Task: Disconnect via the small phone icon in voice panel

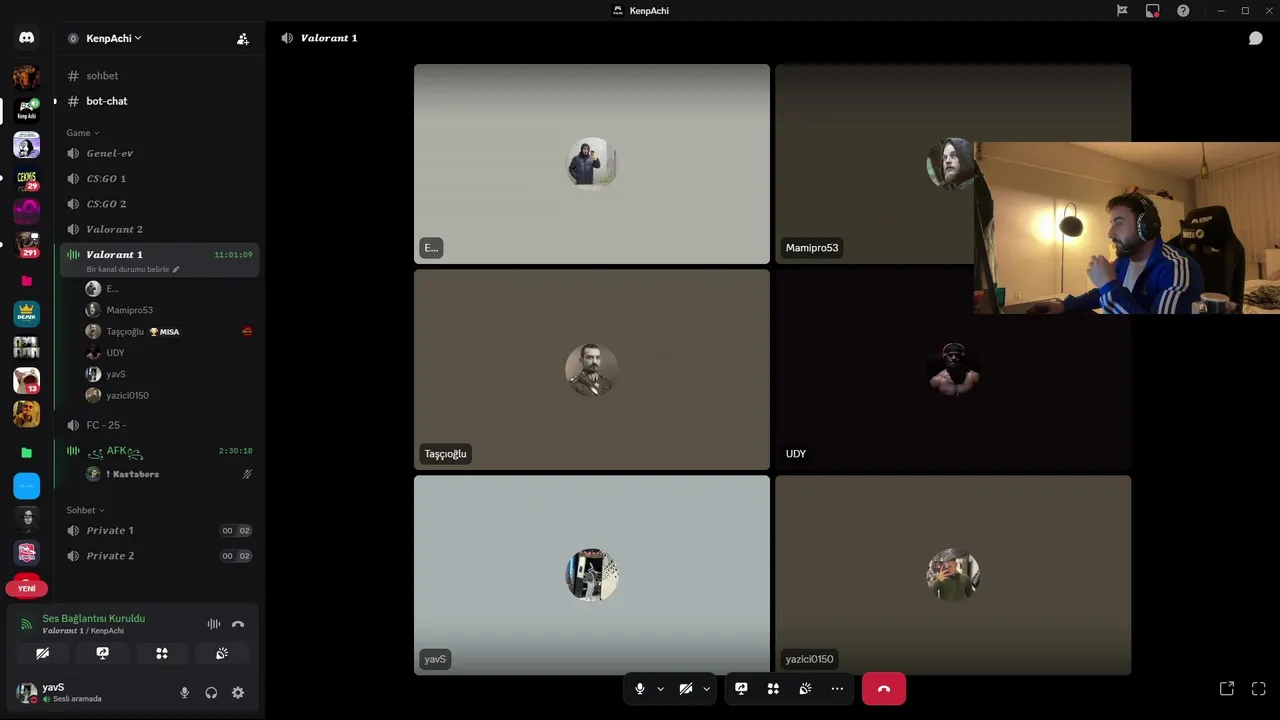Action: click(238, 624)
